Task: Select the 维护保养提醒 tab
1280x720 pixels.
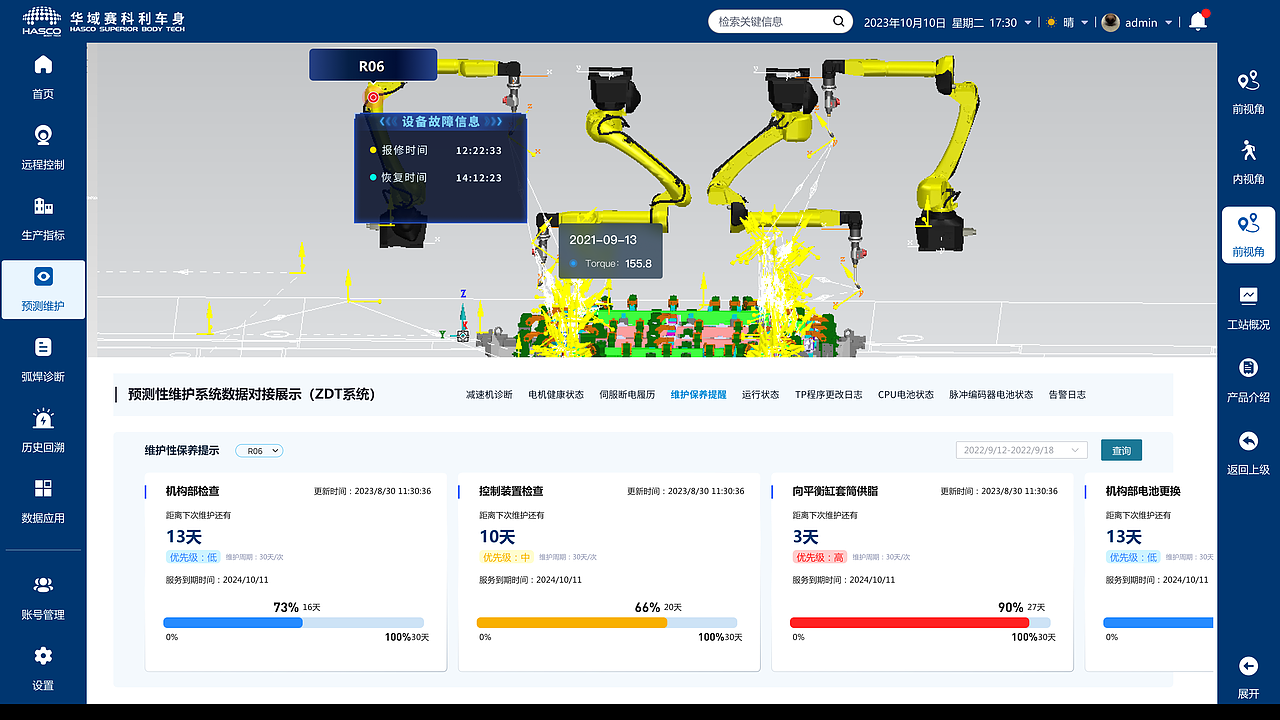Action: point(698,395)
